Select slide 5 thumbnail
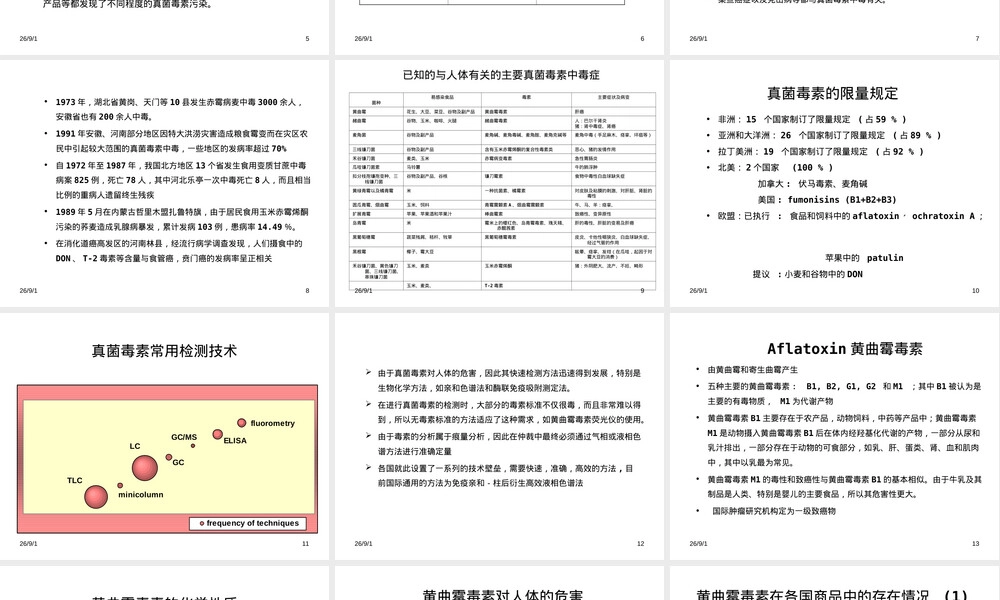This screenshot has width=1000, height=600. pyautogui.click(x=165, y=27)
